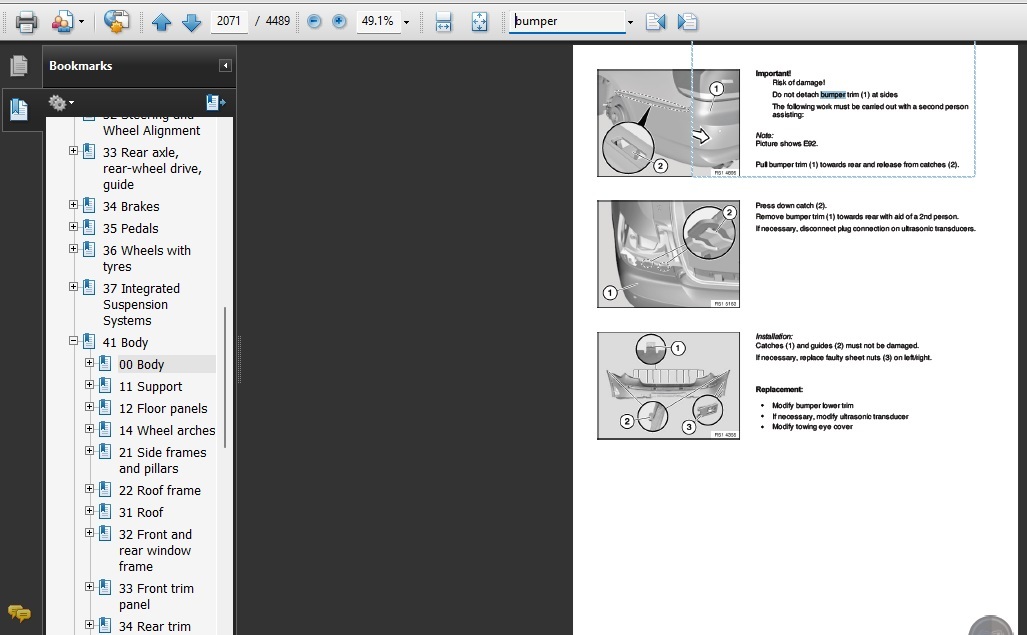The image size is (1027, 635).
Task: Select the 33 Rear axle bookmark text
Action: [x=152, y=168]
